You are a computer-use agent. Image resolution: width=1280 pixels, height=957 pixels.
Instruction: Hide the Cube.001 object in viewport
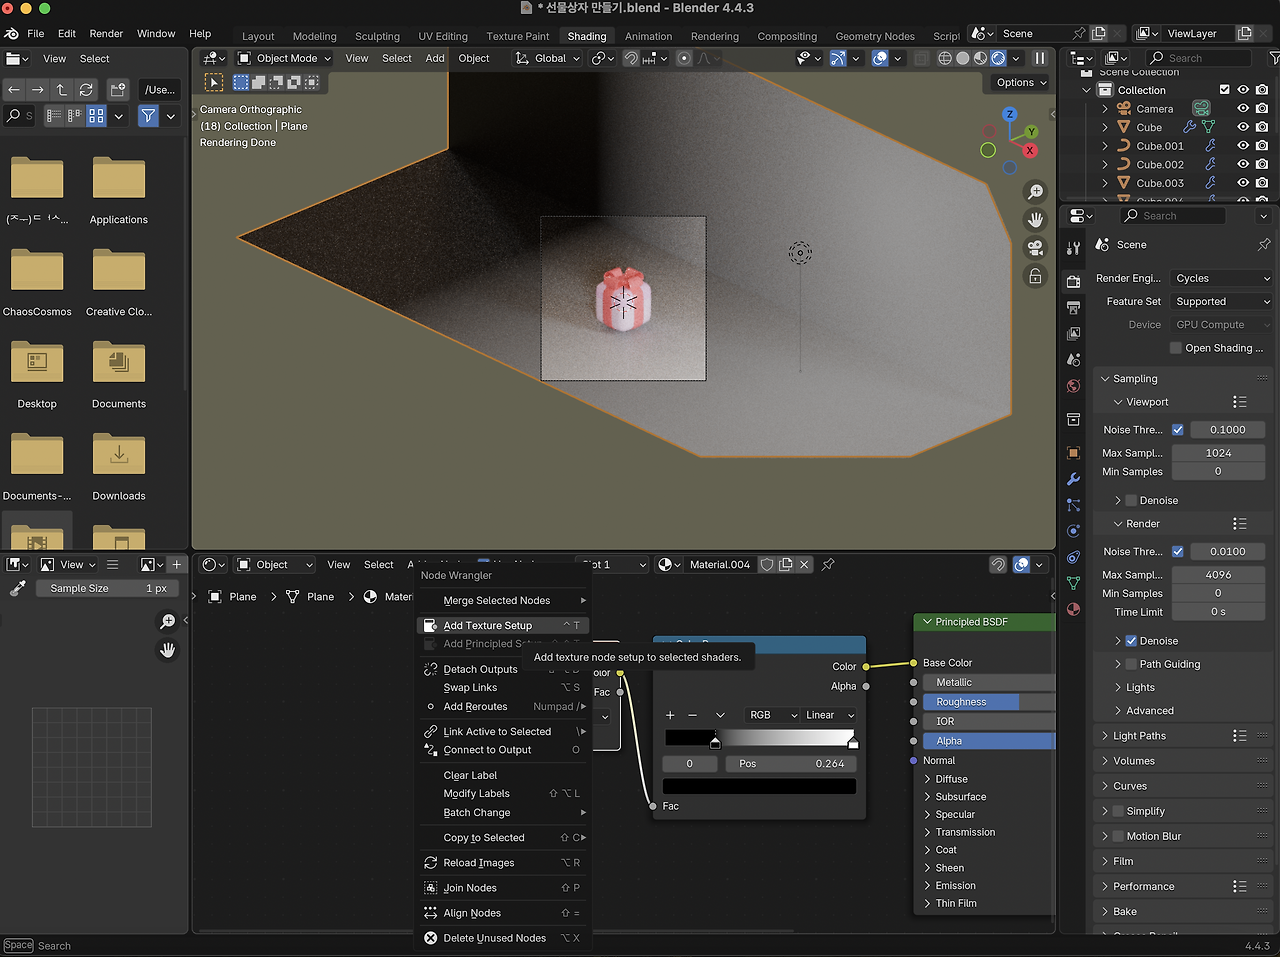(x=1243, y=146)
